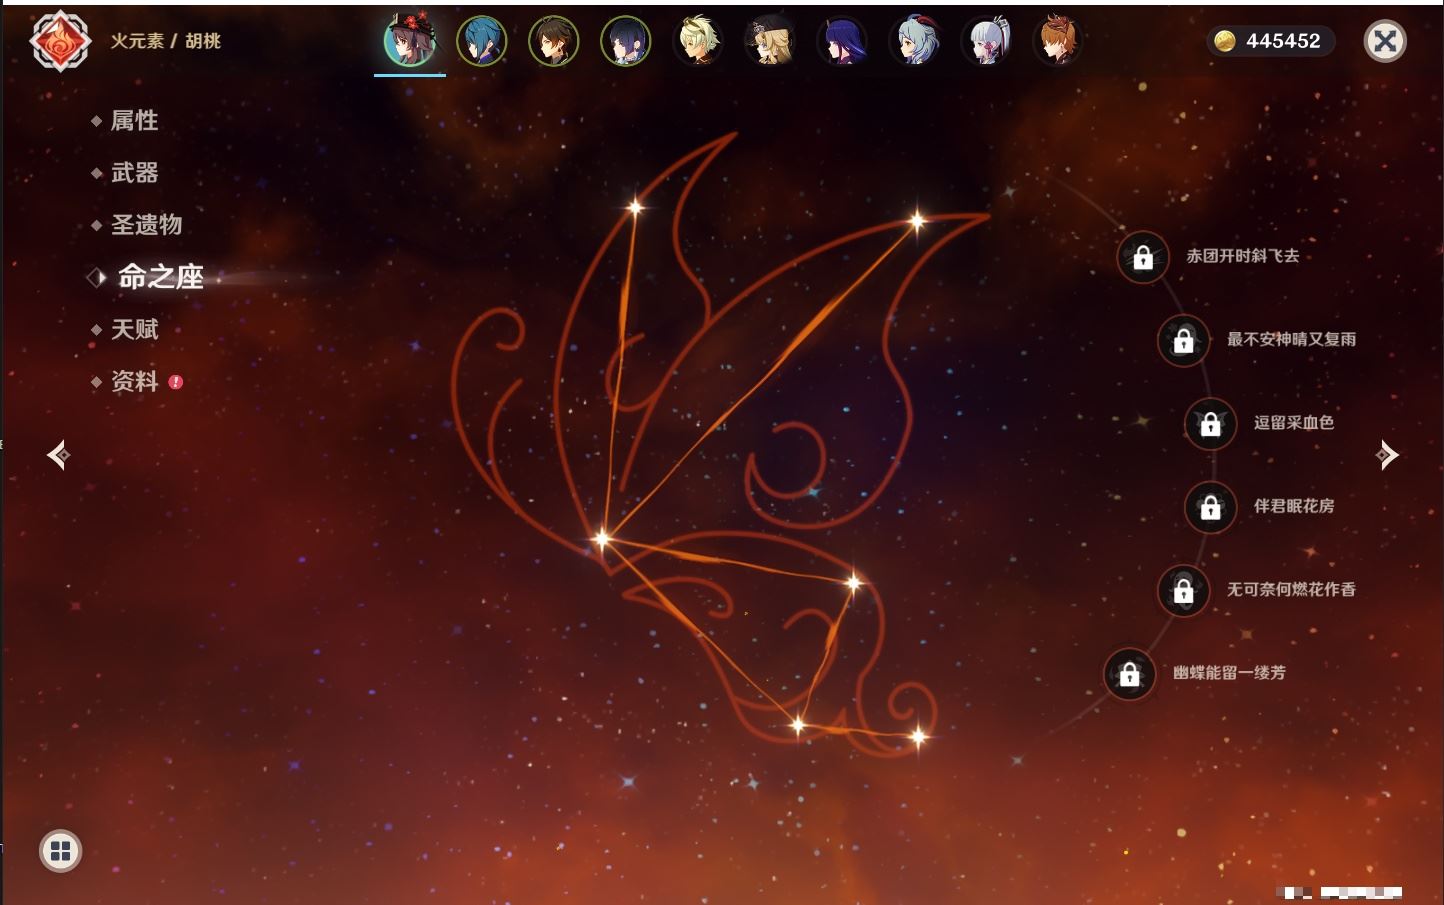
Task: Click the red alert badge beside 资料
Action: (x=176, y=382)
